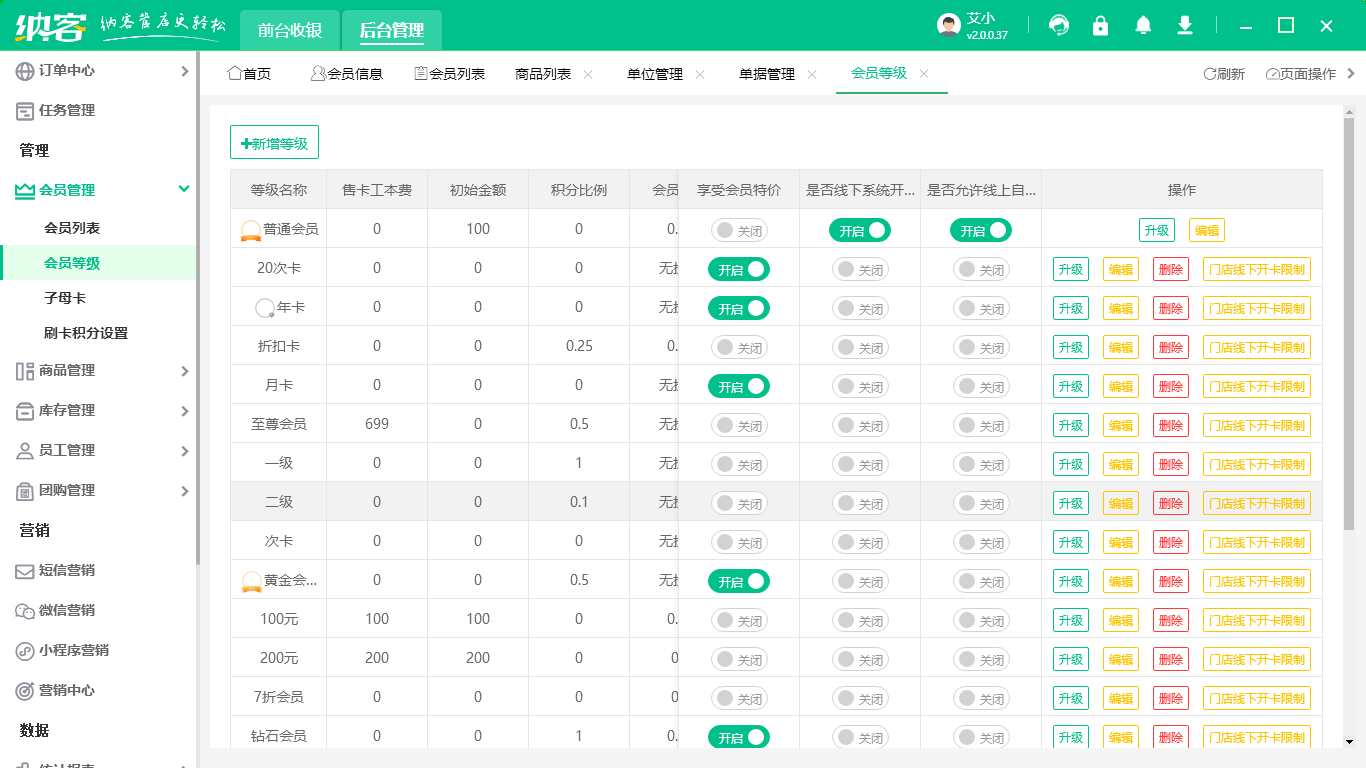
Task: Collapse the 会员管理 sidebar section
Action: (183, 189)
